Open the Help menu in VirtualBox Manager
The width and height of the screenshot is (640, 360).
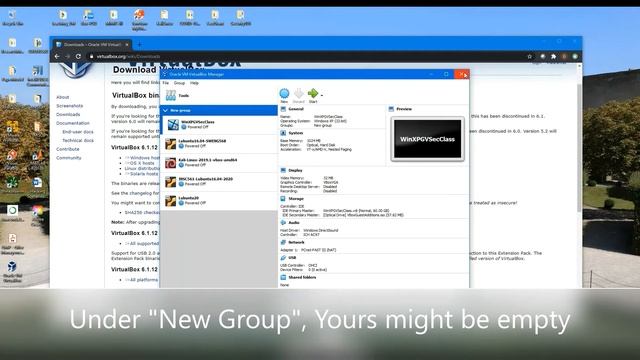click(194, 83)
